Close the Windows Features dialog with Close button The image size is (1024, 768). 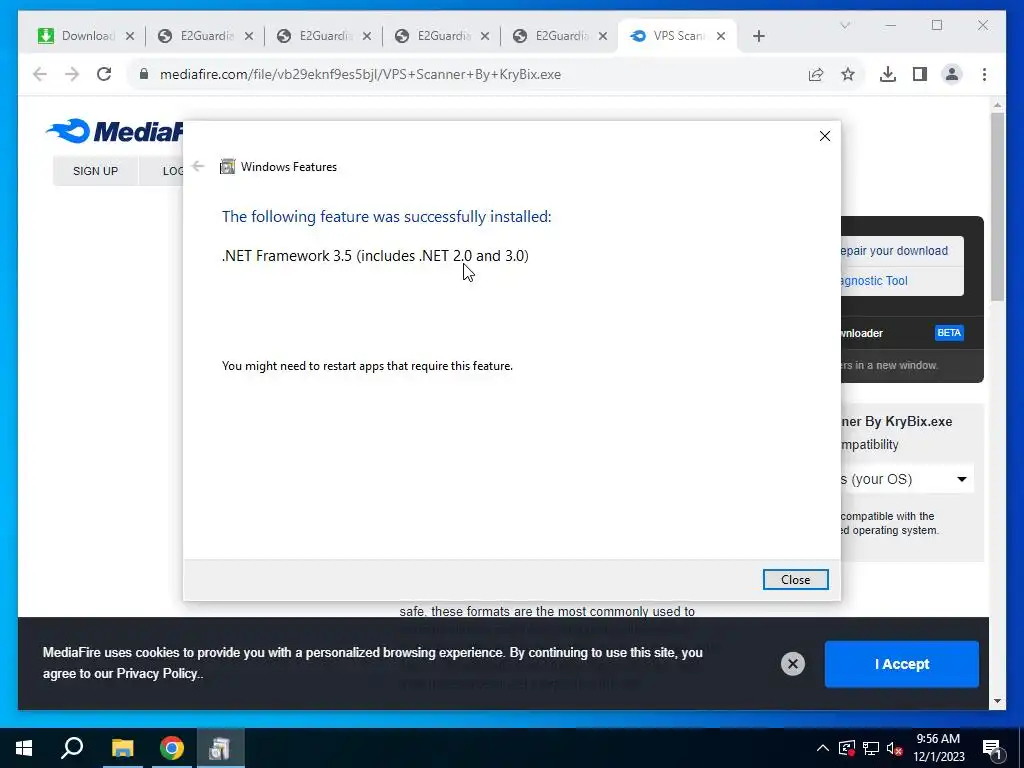pyautogui.click(x=795, y=579)
